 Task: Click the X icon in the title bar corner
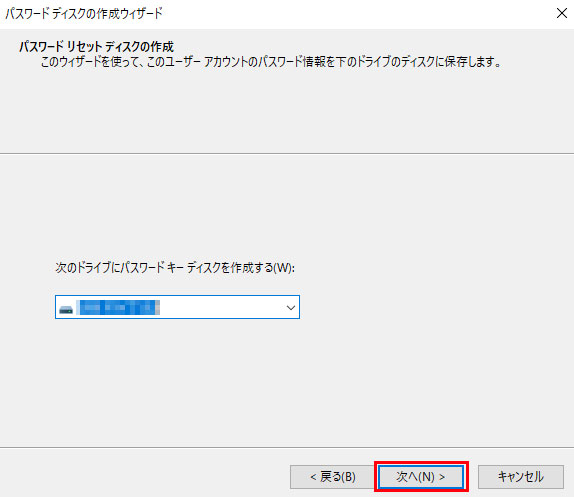(x=562, y=14)
